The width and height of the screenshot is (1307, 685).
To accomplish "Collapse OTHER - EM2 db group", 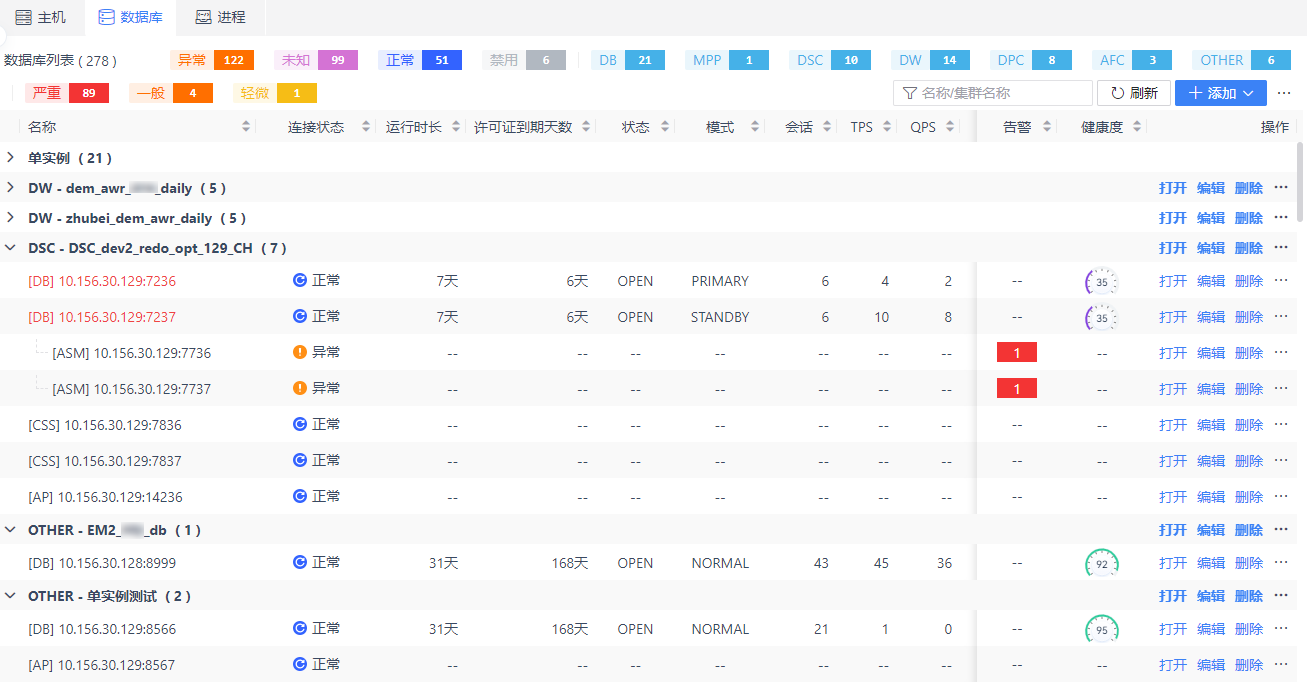I will pos(10,530).
